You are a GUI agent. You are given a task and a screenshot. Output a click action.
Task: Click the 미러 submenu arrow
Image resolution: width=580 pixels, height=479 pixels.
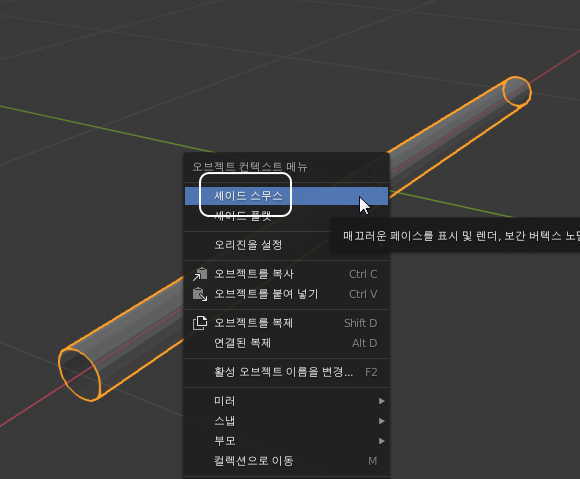381,401
